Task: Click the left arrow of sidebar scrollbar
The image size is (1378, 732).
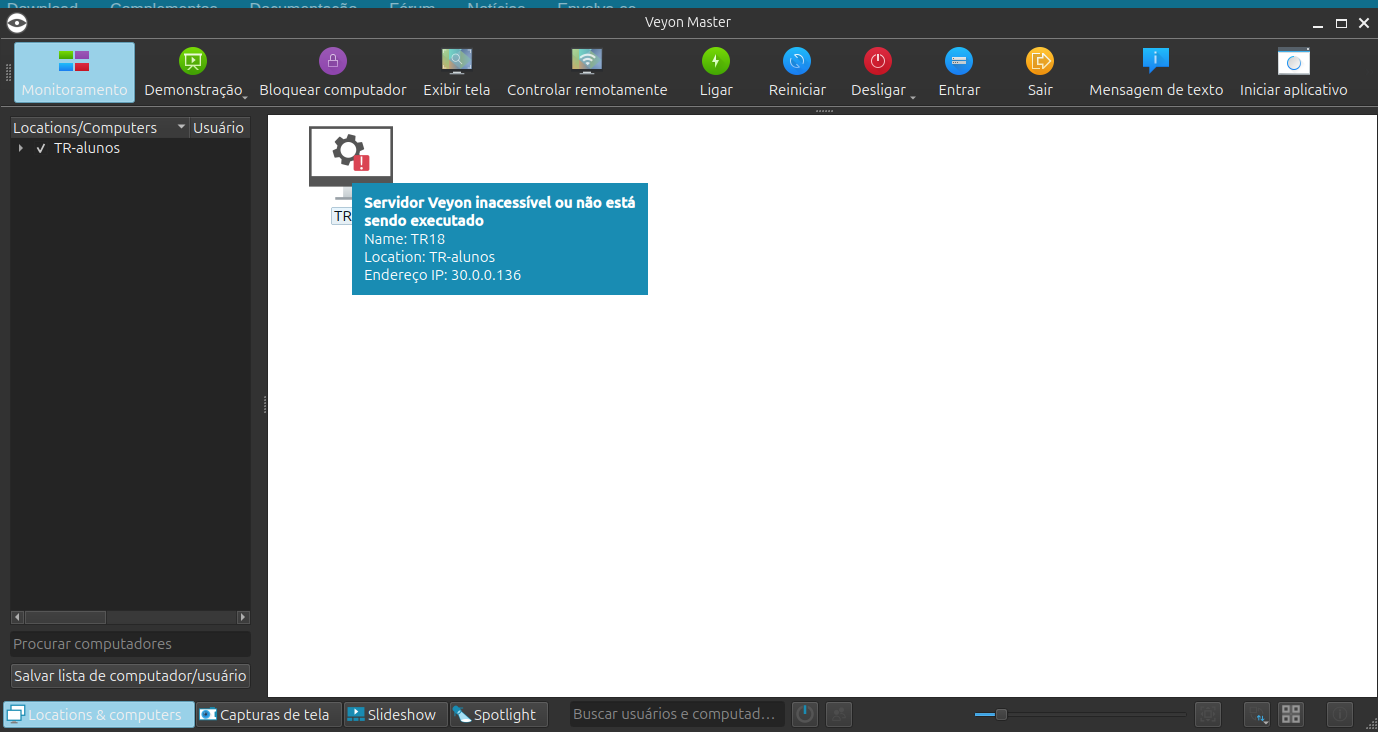Action: pos(17,618)
